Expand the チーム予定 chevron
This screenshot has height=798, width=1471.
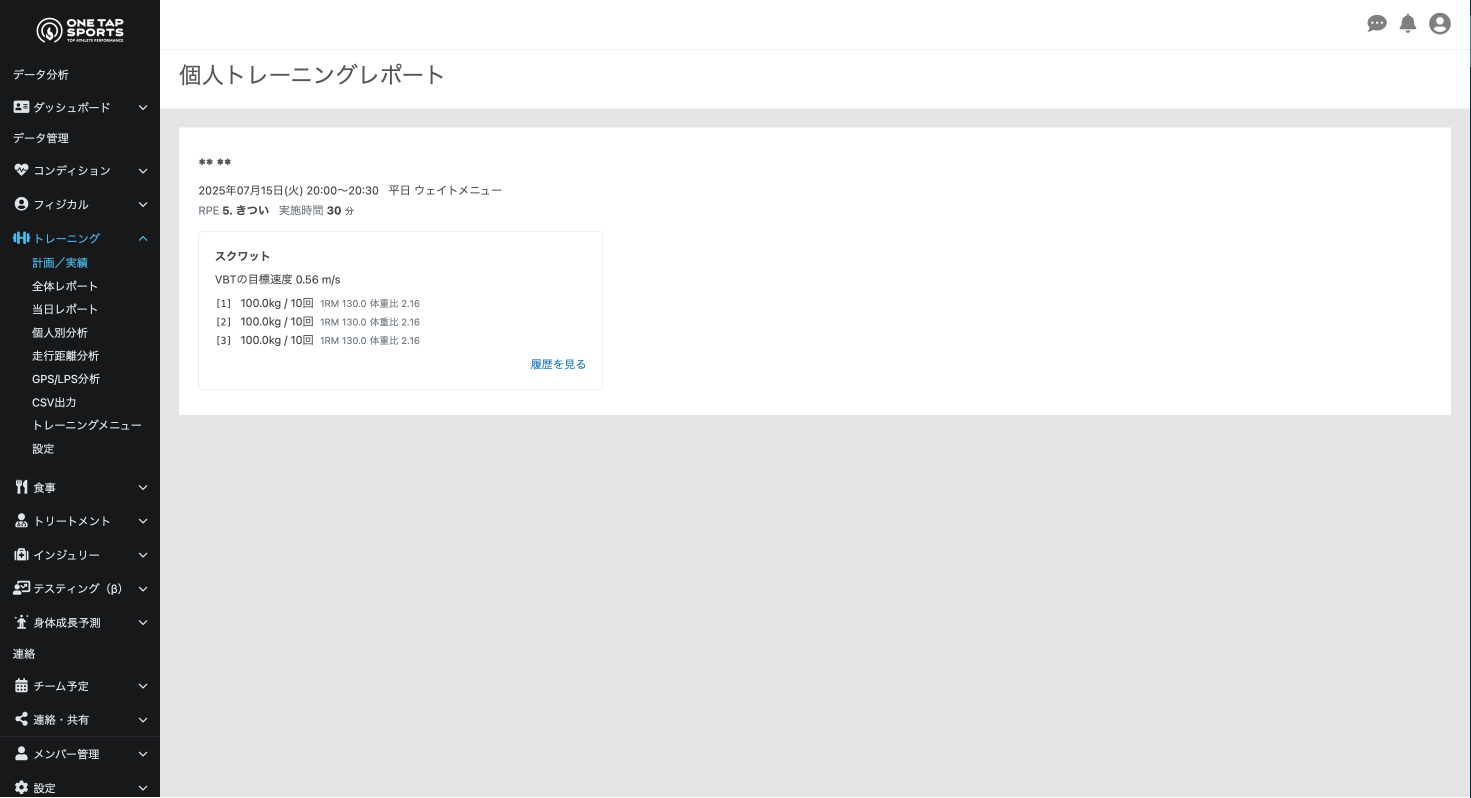tap(143, 686)
